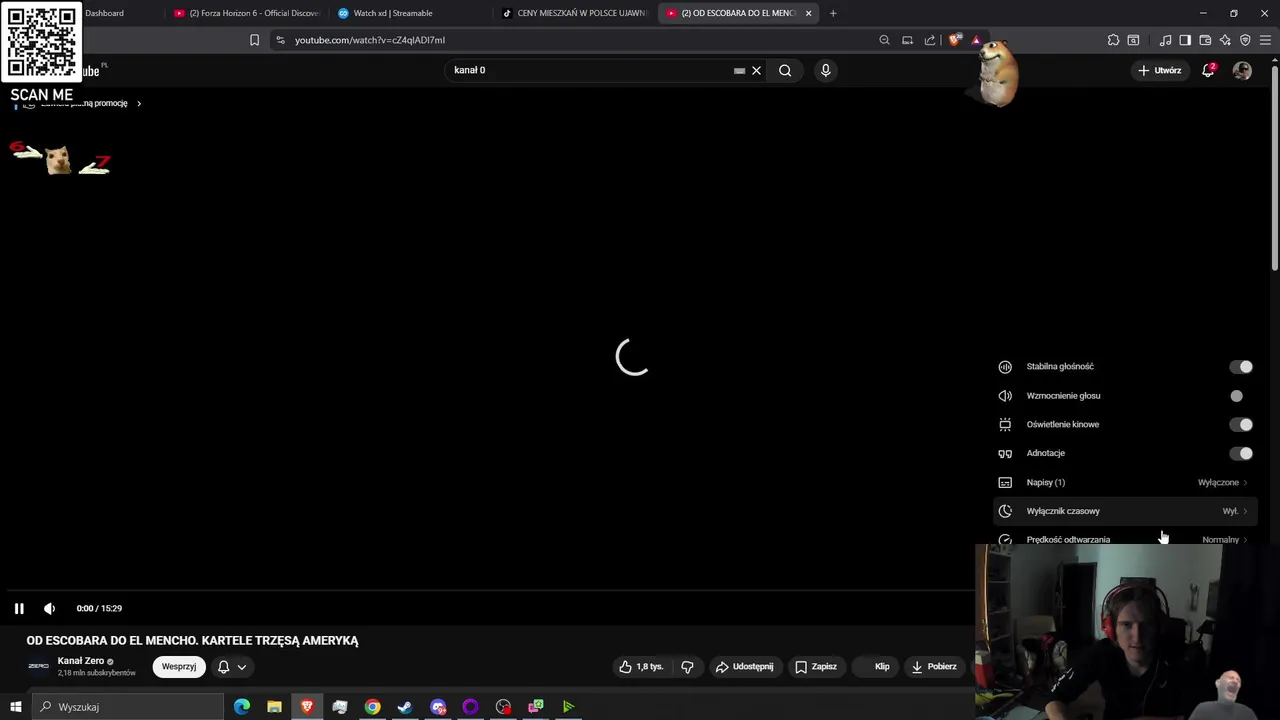Click the on-screen keyboard icon in search box
Image resolution: width=1280 pixels, height=720 pixels.
click(x=739, y=71)
